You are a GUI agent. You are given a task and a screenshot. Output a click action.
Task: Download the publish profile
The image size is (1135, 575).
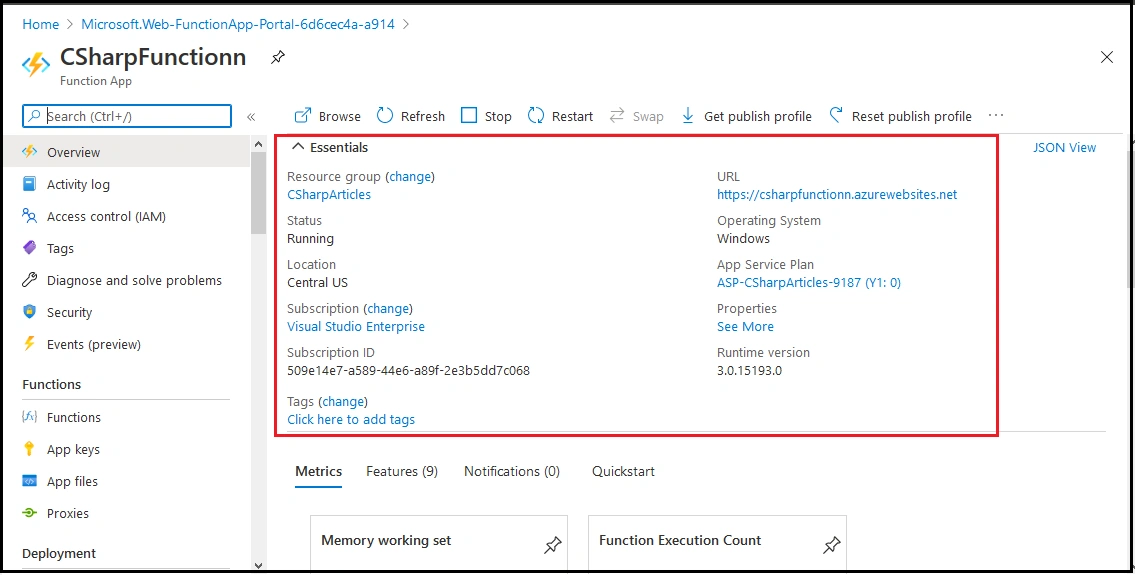(x=746, y=116)
